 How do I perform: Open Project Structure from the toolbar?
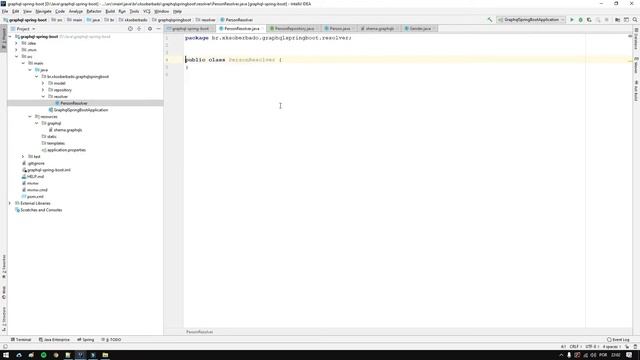pyautogui.click(x=618, y=20)
